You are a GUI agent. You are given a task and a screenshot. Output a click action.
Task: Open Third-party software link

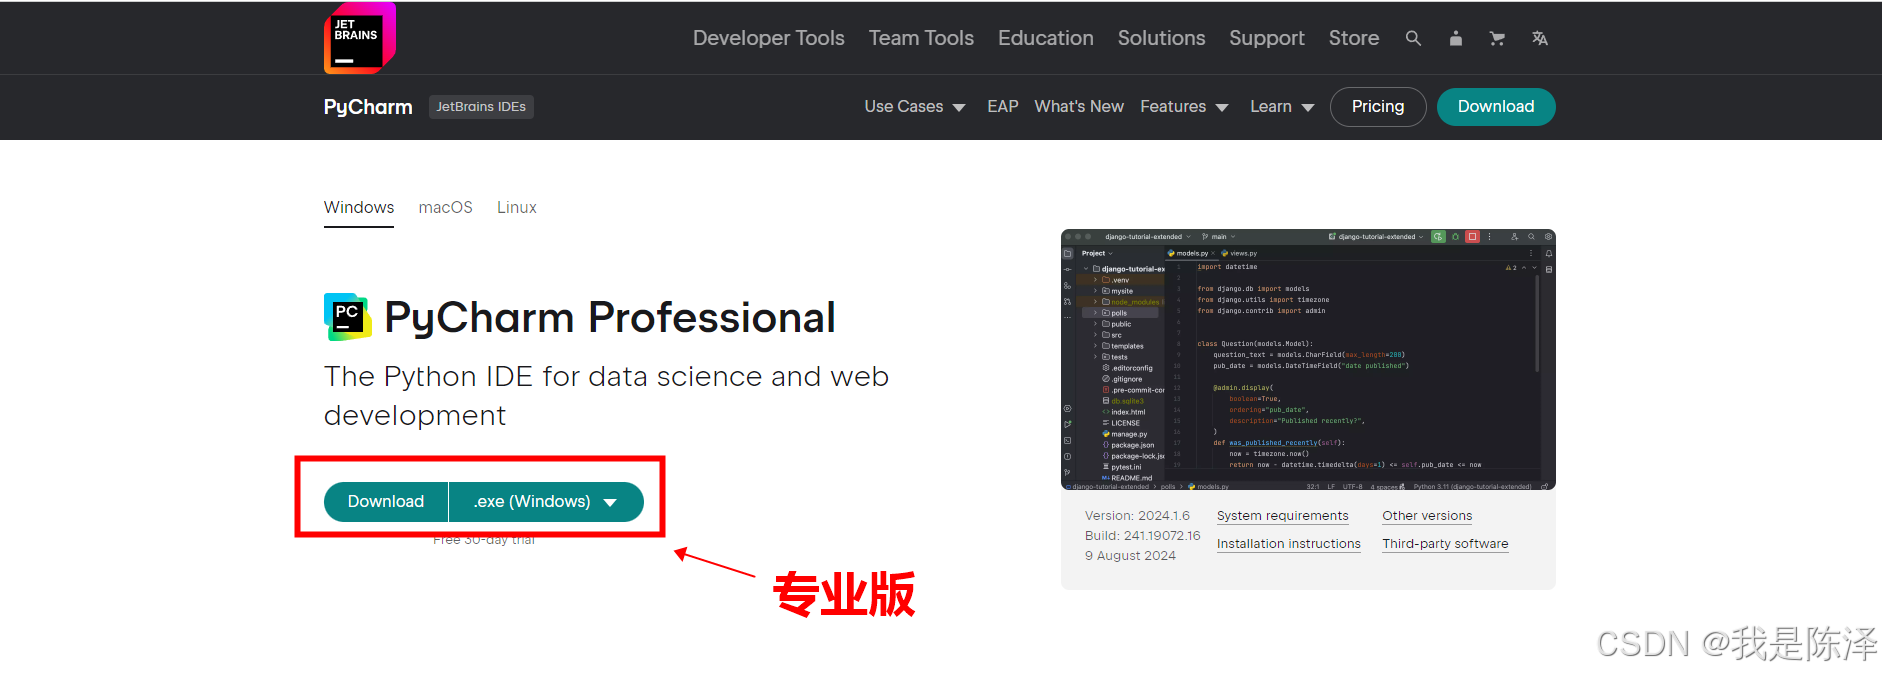1445,544
